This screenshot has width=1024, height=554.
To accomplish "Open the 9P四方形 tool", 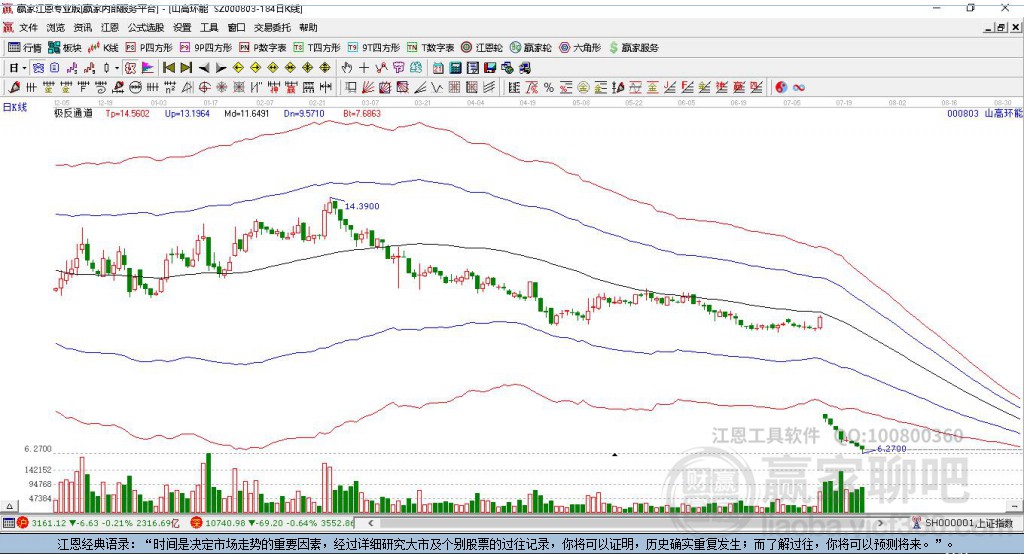I will coord(206,48).
